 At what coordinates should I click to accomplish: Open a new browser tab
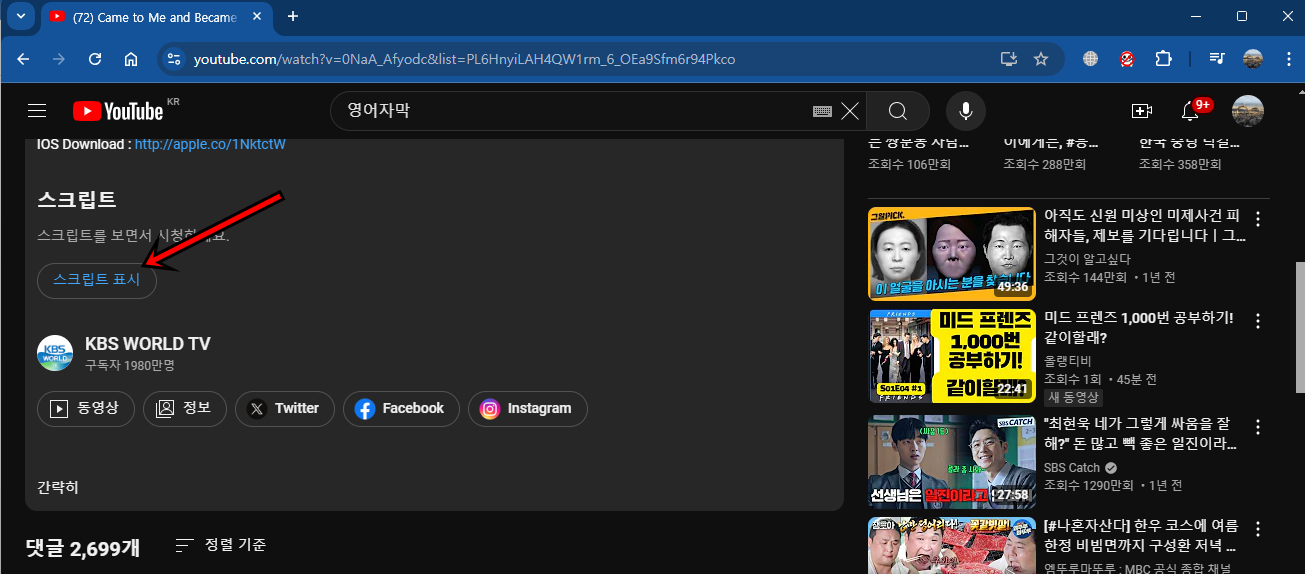pyautogui.click(x=293, y=16)
